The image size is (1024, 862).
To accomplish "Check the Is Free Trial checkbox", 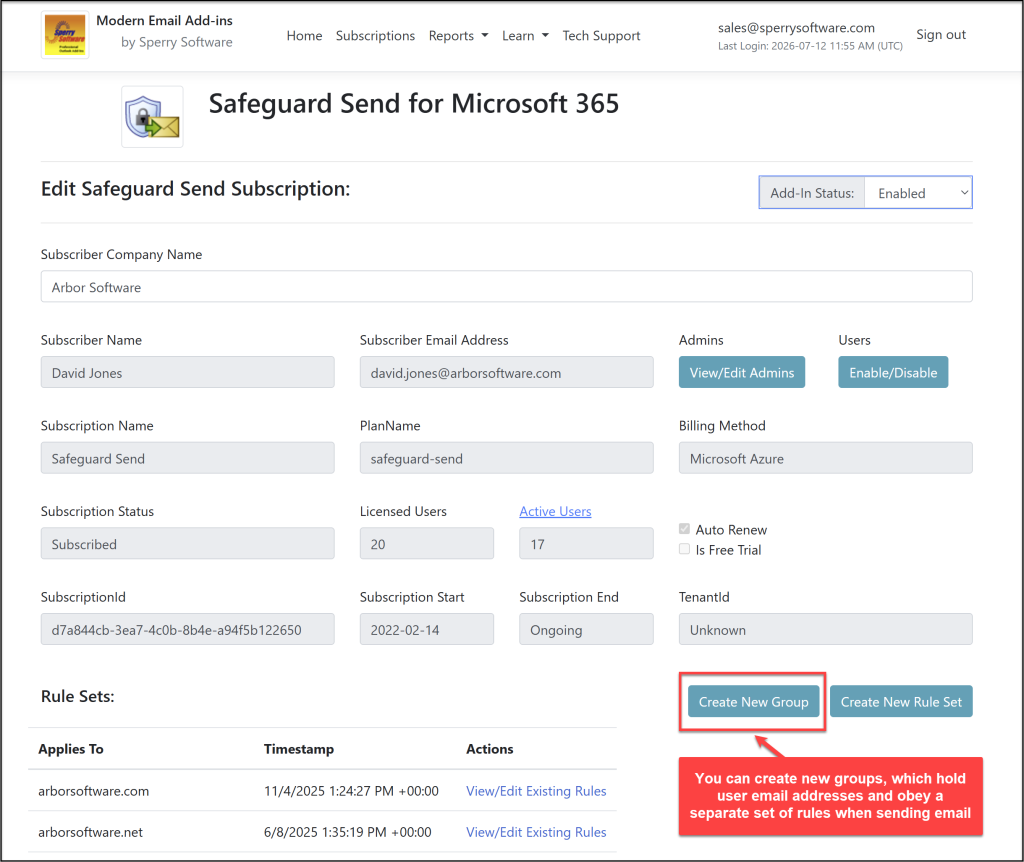I will tap(684, 549).
